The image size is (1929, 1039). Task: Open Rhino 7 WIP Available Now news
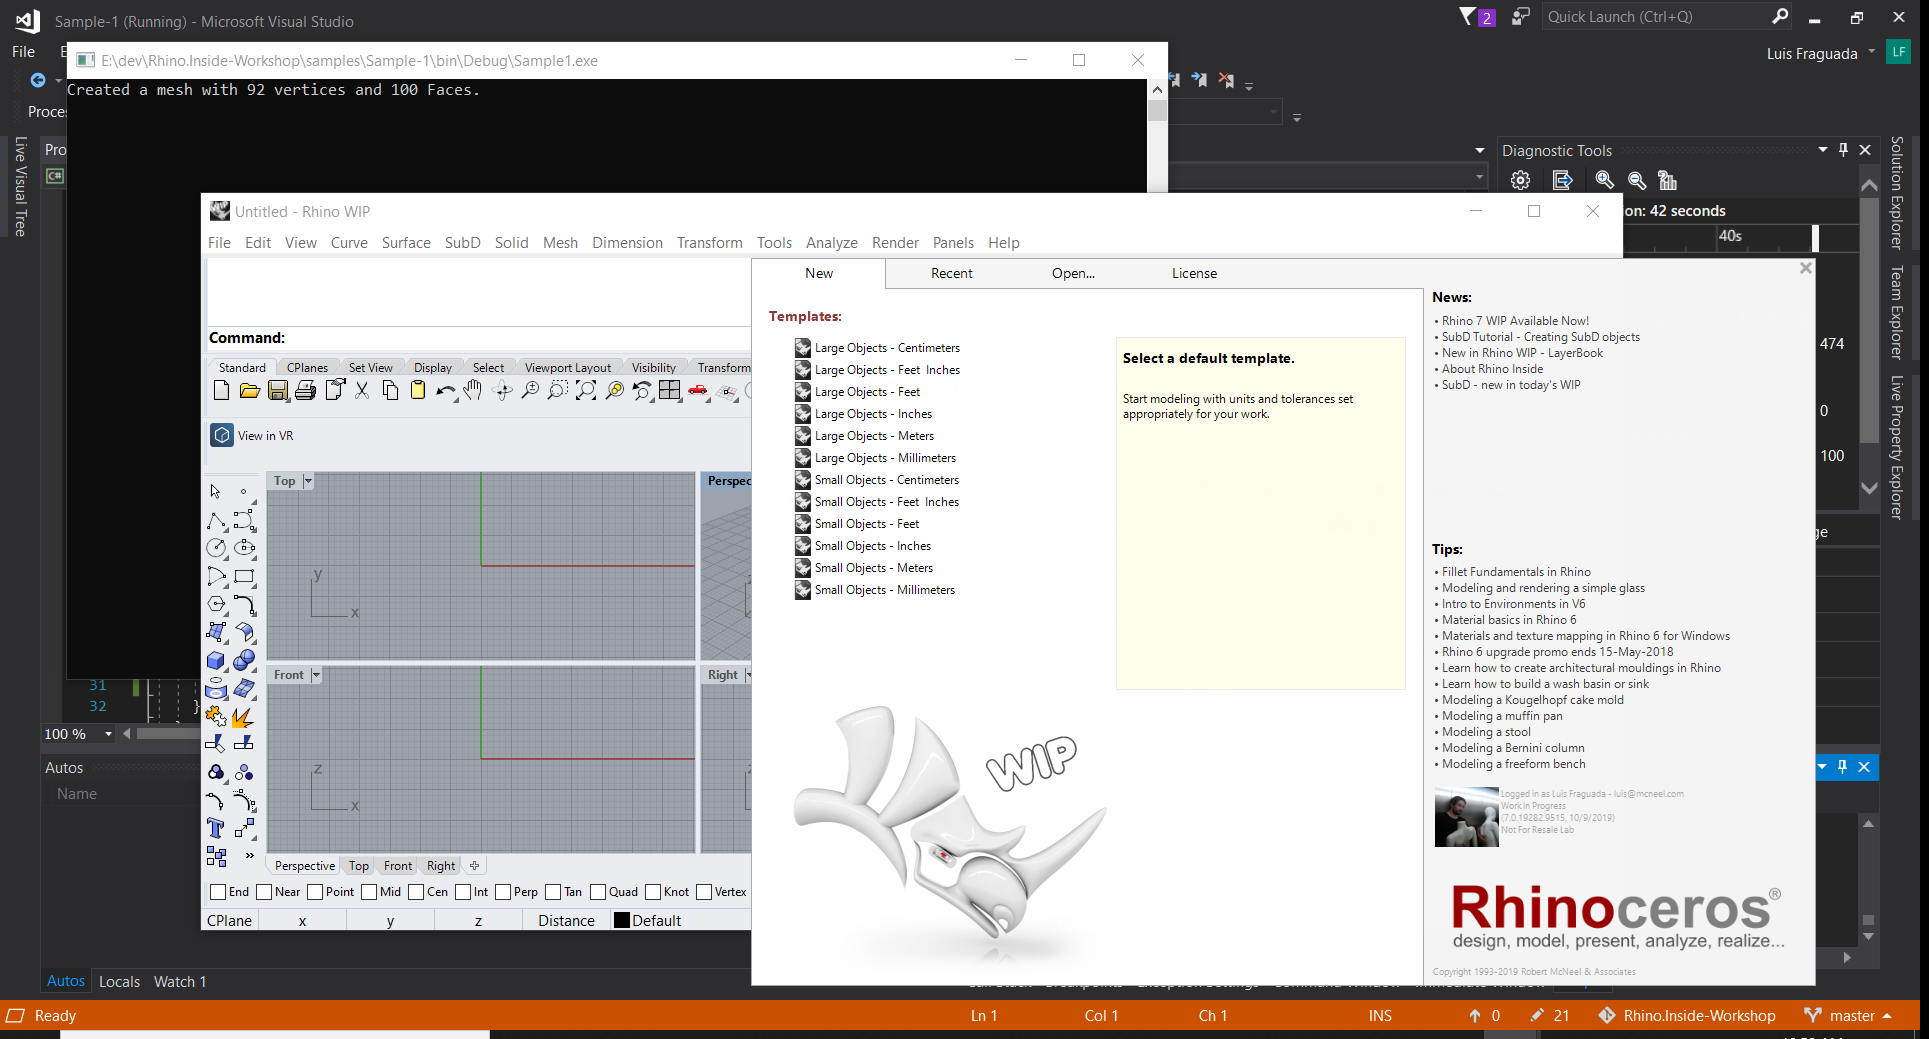coord(1515,321)
